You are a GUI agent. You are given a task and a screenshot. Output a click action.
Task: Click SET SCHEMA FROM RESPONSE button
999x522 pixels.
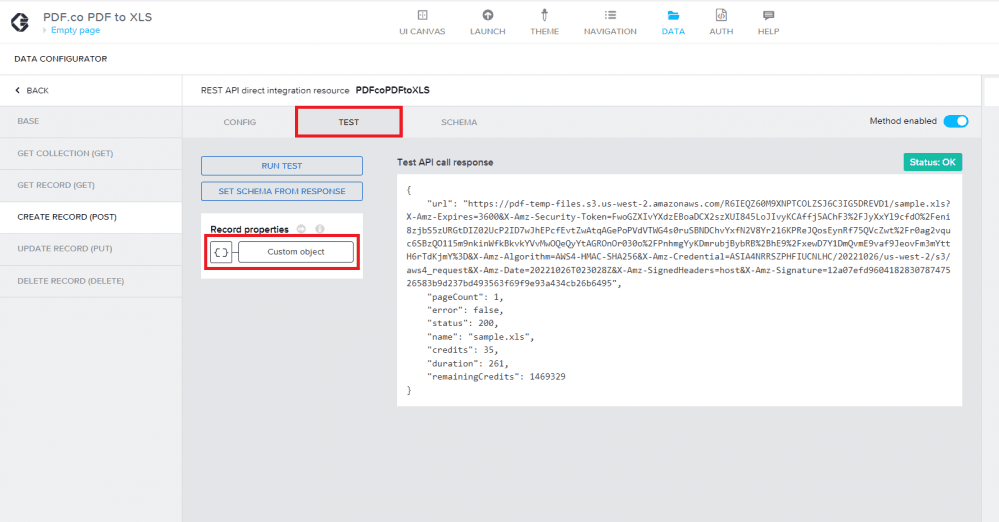pyautogui.click(x=281, y=191)
